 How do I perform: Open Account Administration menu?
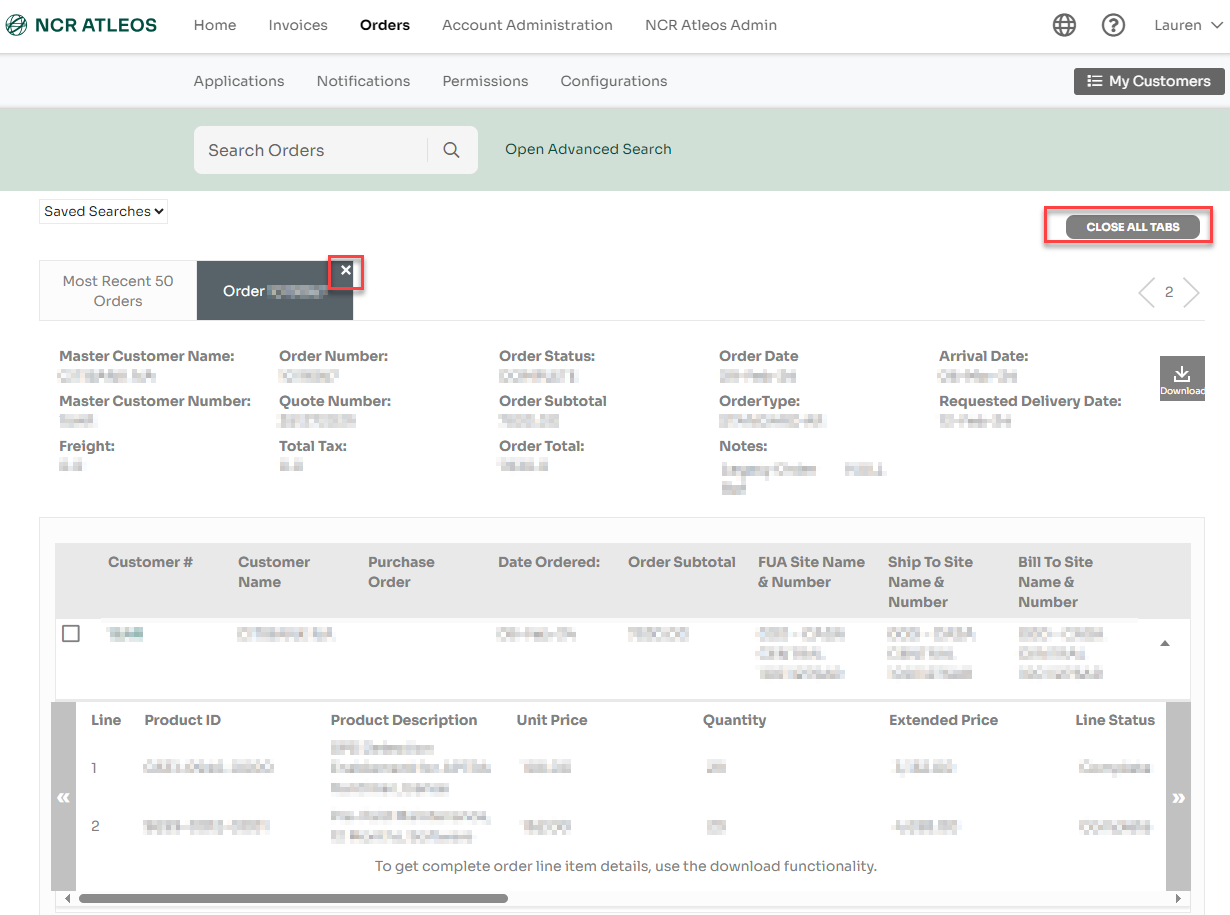(527, 25)
